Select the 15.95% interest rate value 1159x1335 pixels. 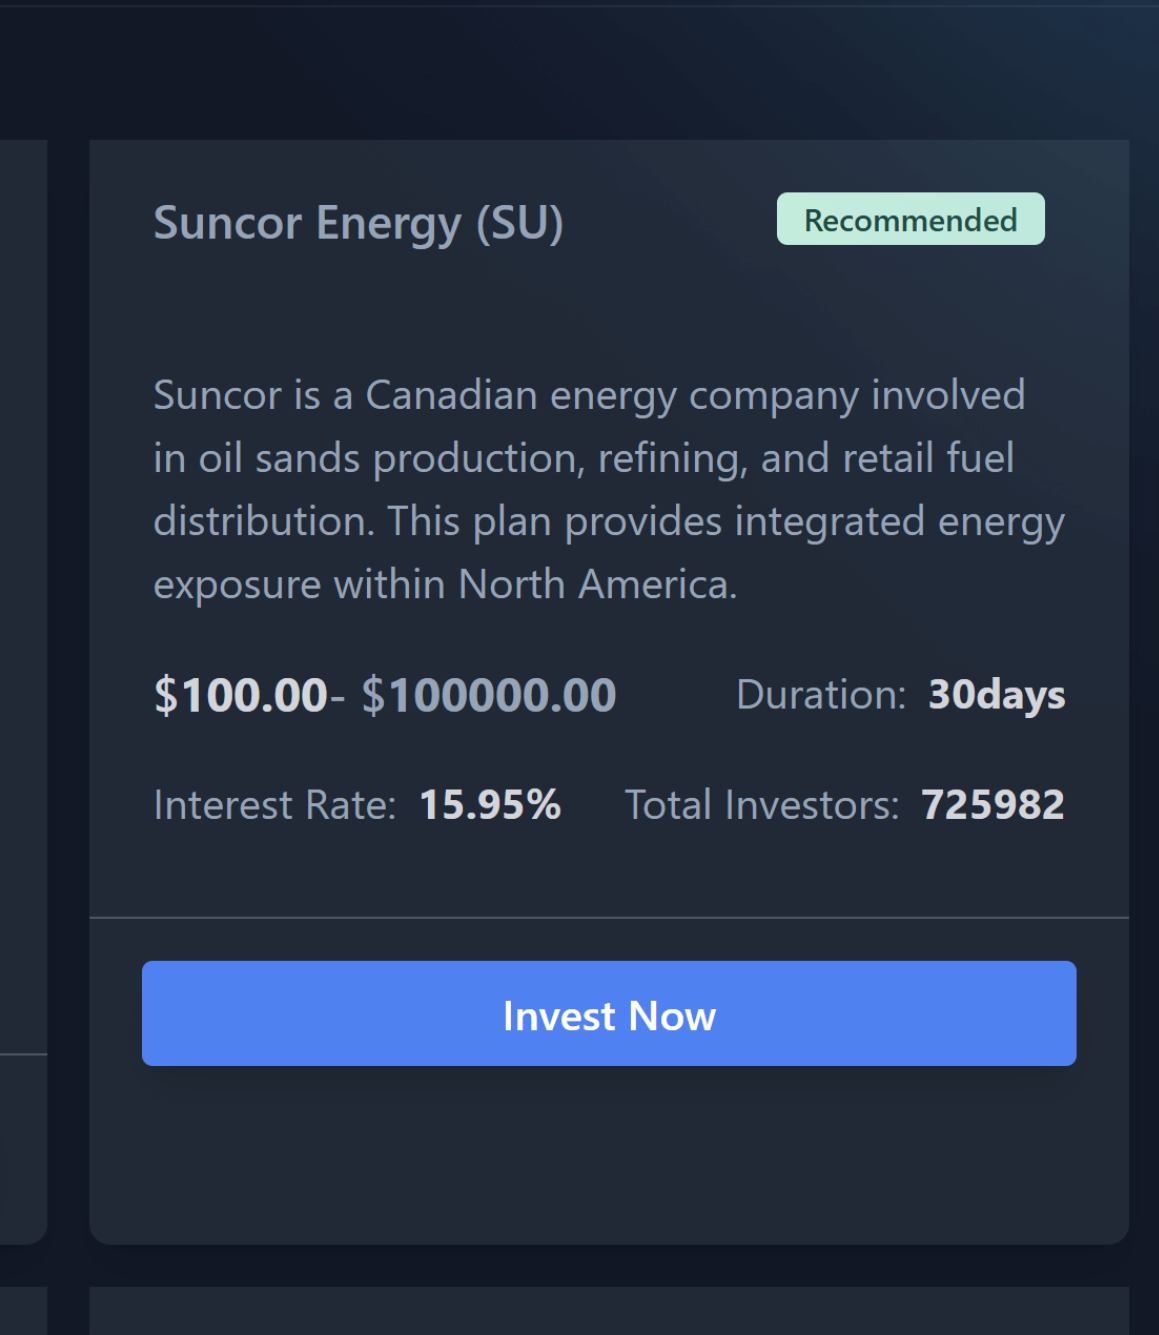490,805
